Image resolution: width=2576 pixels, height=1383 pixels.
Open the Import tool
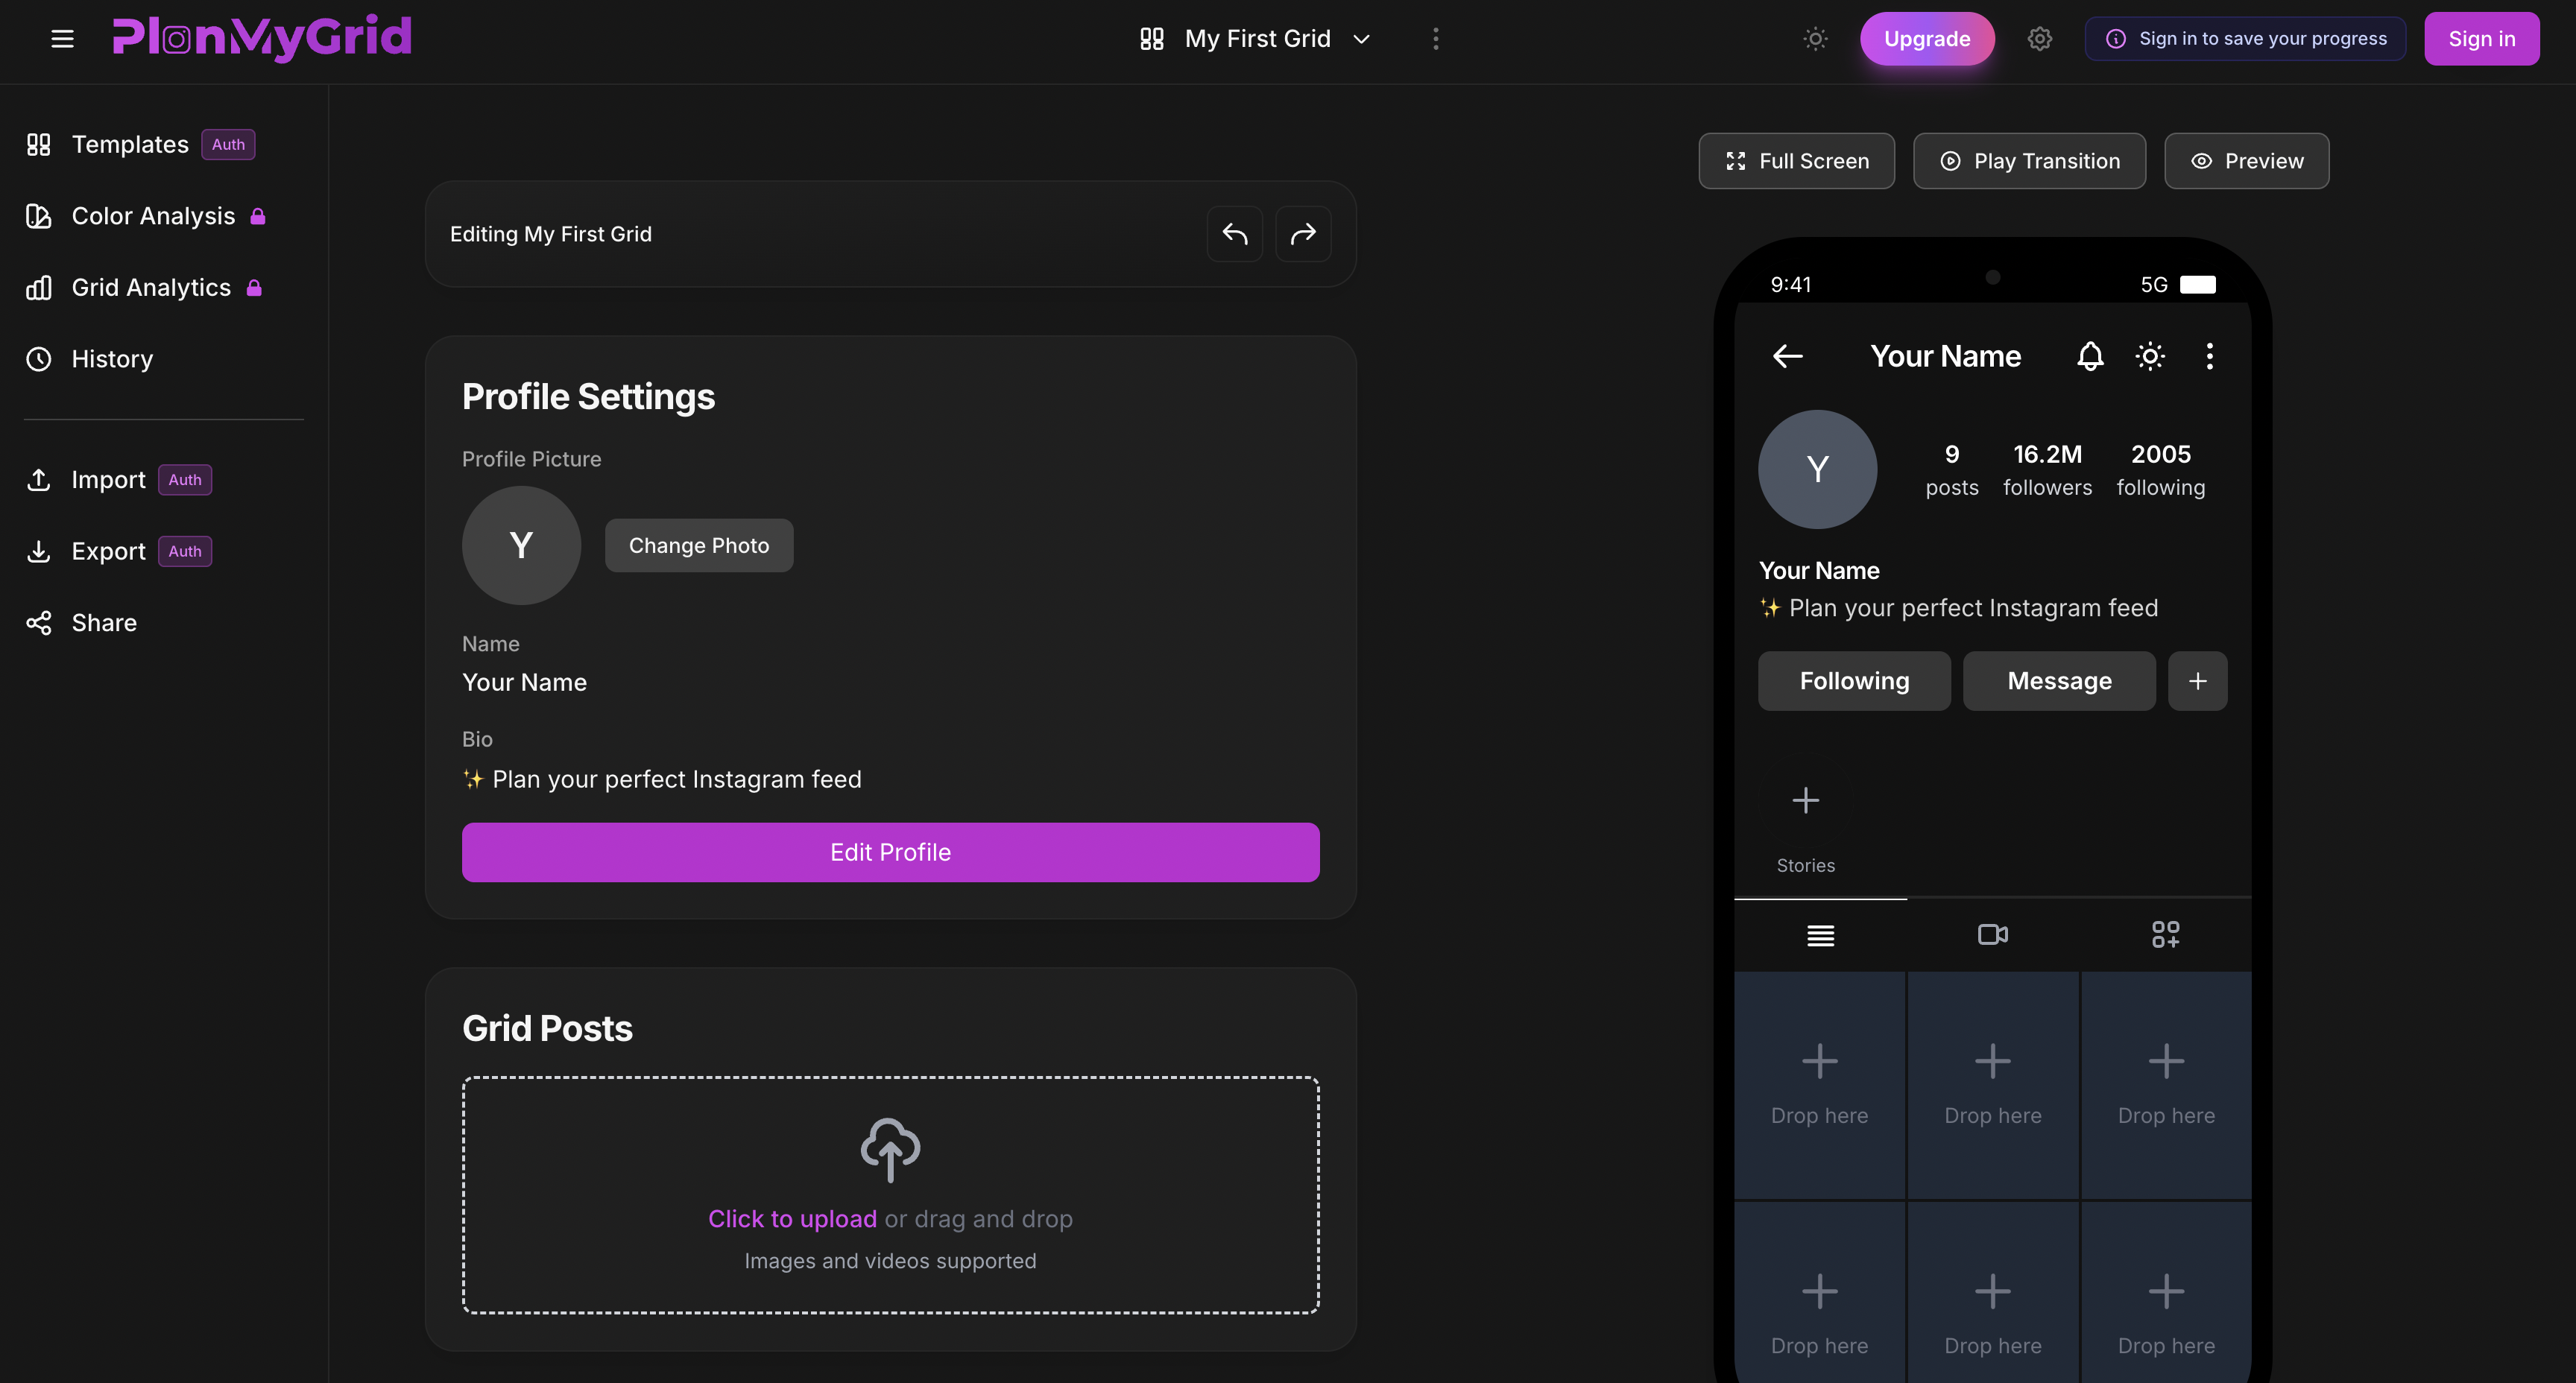tap(107, 479)
